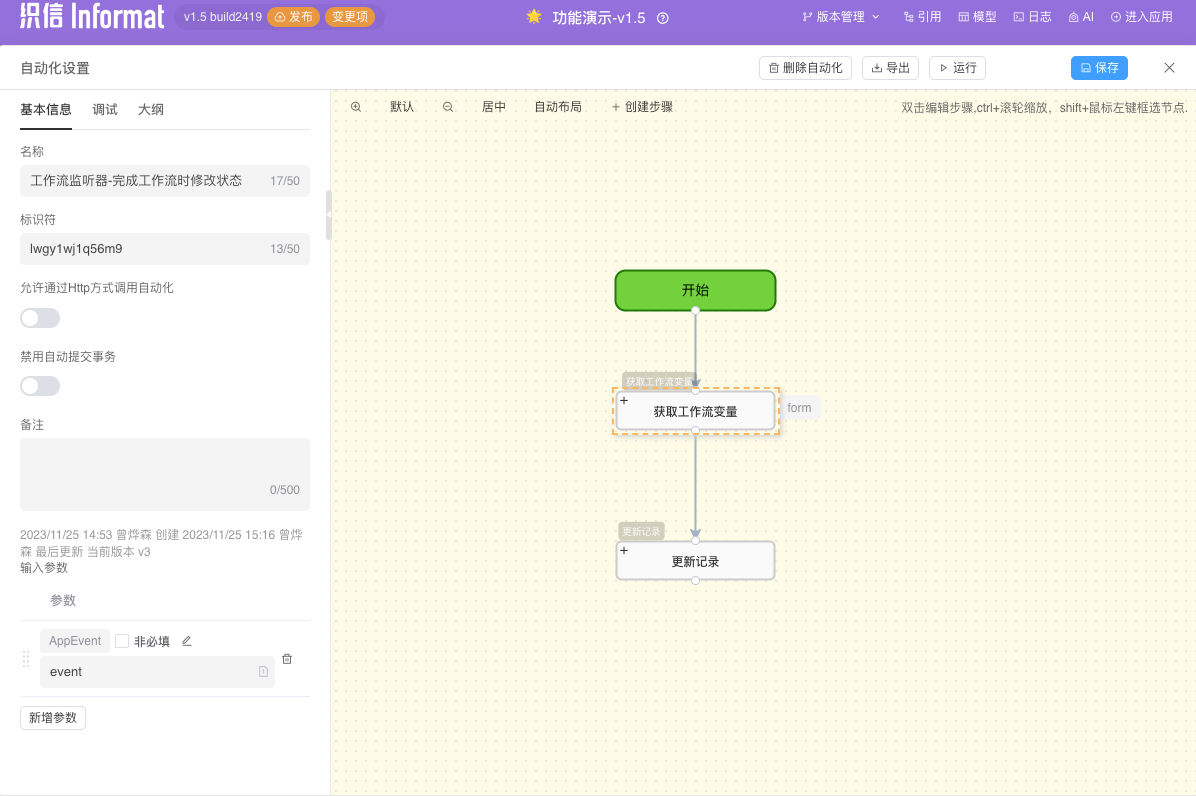Open the 模型 (model) view

point(977,16)
